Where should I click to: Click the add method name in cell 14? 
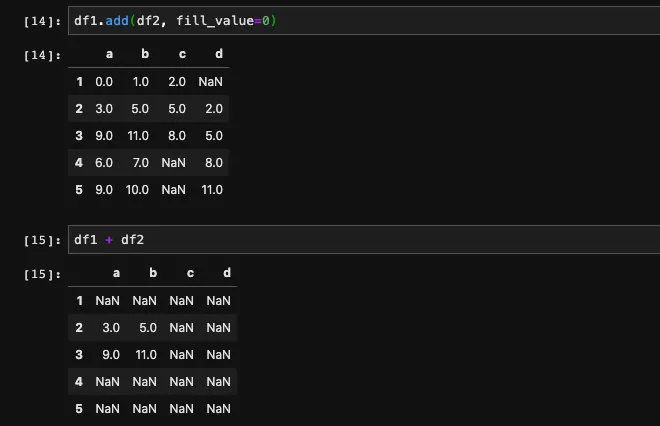117,21
